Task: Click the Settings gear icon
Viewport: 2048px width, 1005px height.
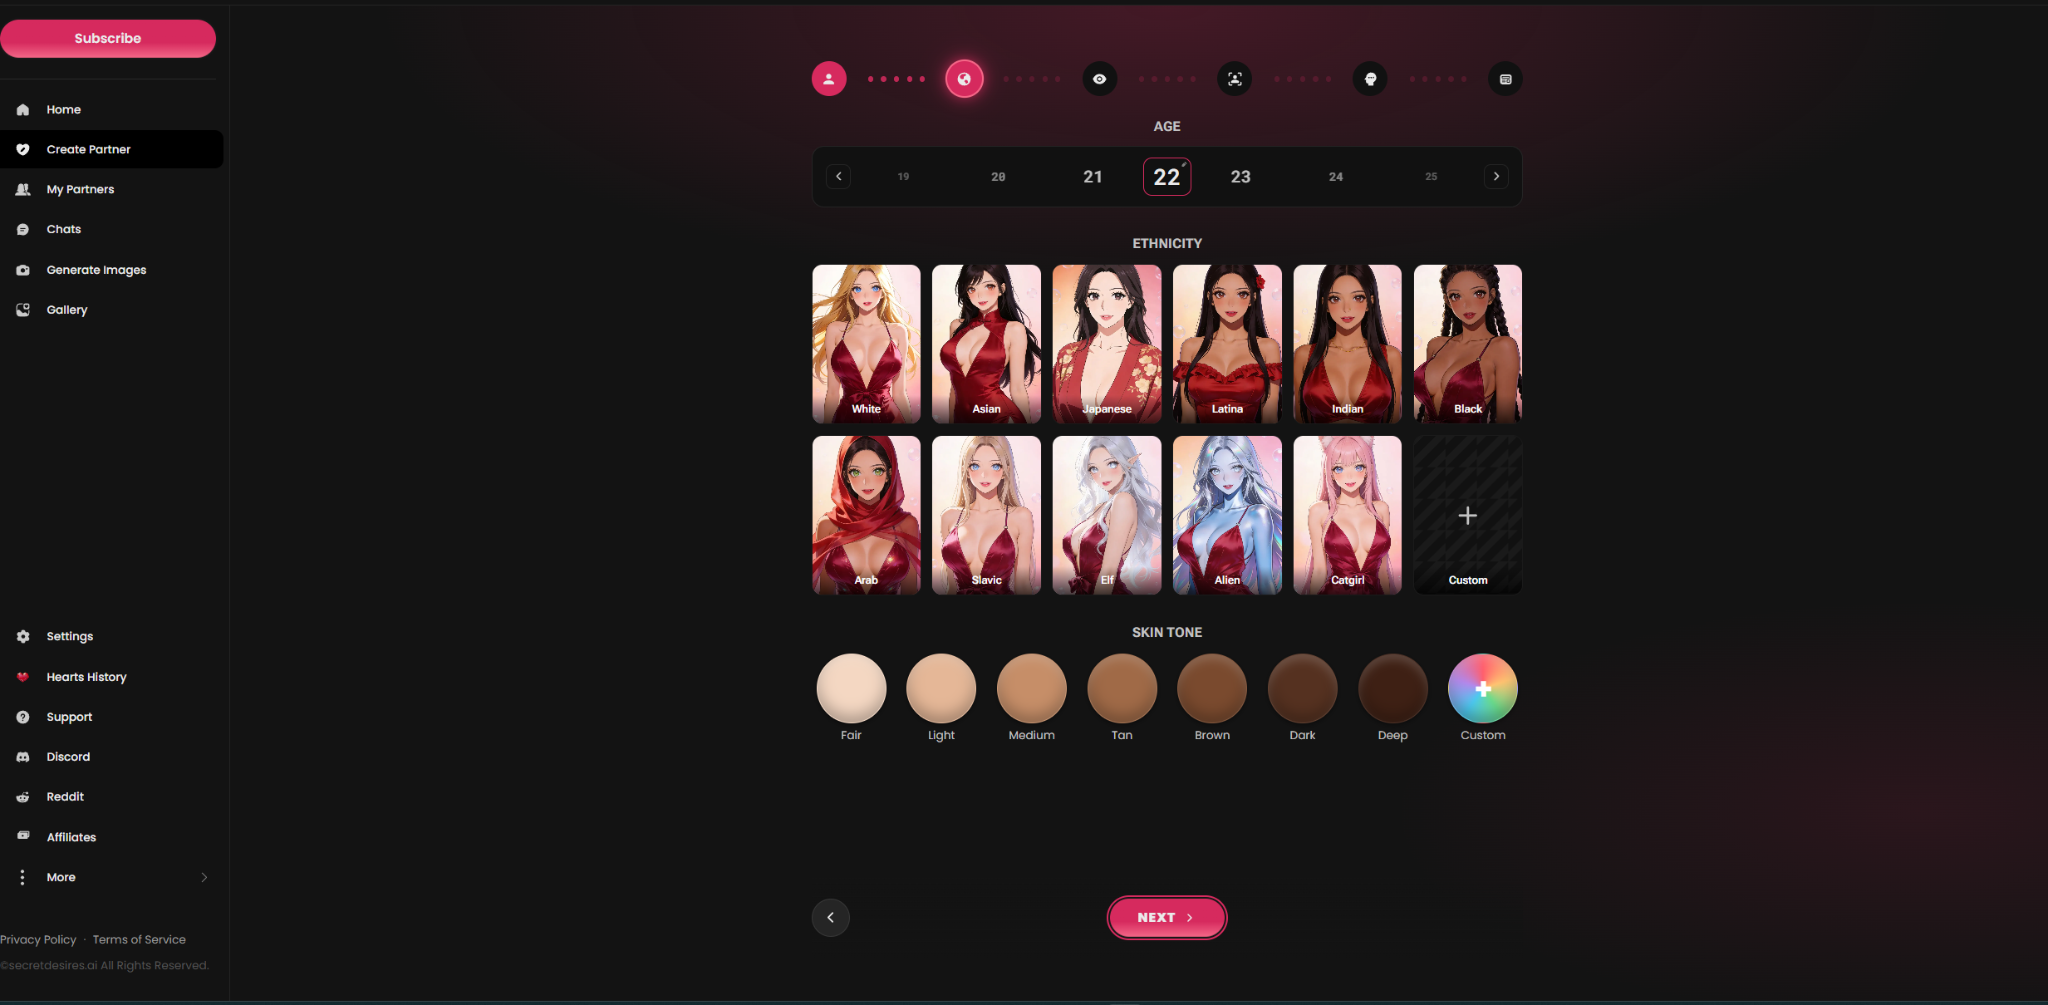Action: point(23,637)
